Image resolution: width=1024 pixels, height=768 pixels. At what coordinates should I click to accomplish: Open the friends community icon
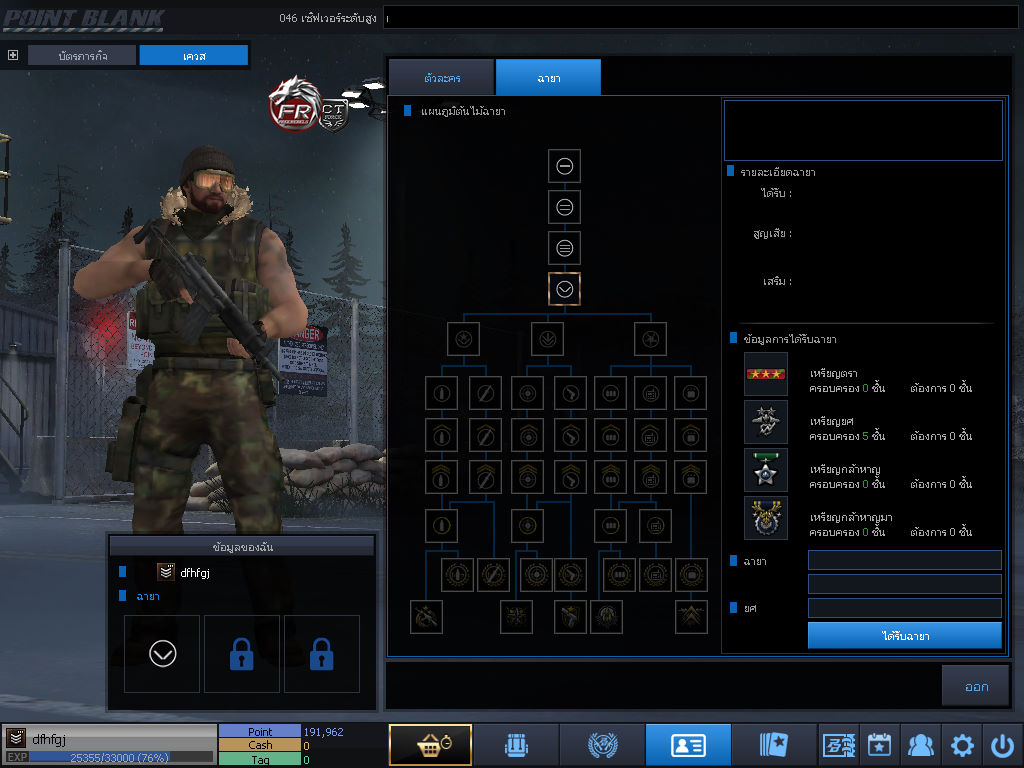(920, 745)
